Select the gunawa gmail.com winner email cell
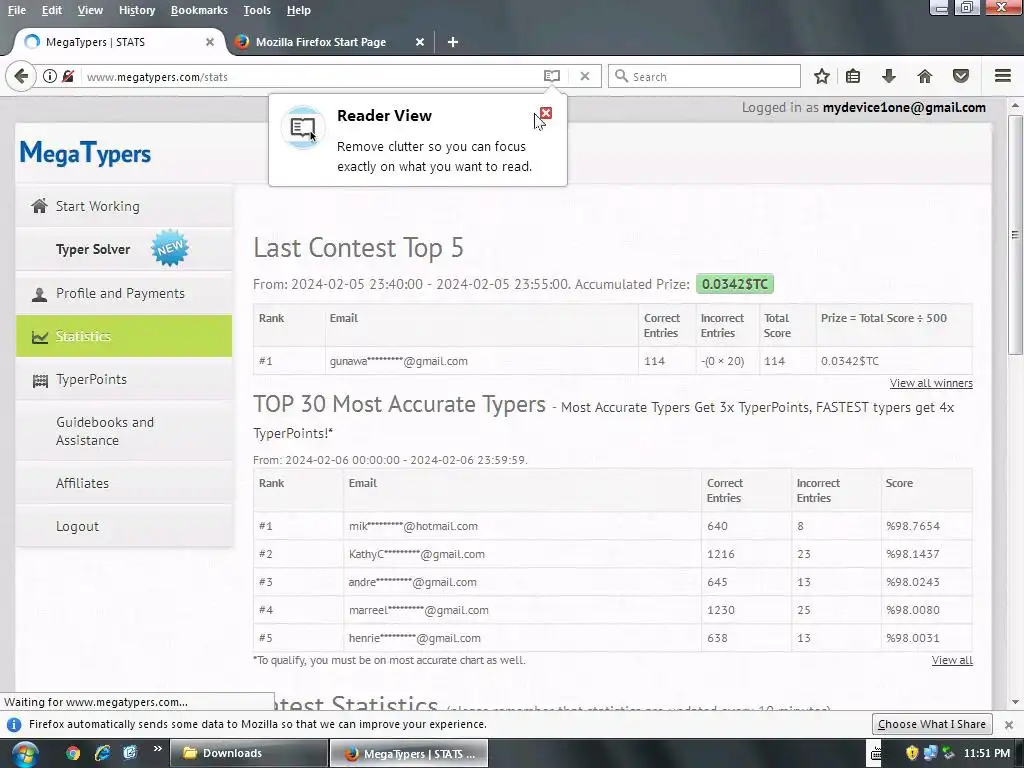The width and height of the screenshot is (1024, 768). click(x=481, y=361)
